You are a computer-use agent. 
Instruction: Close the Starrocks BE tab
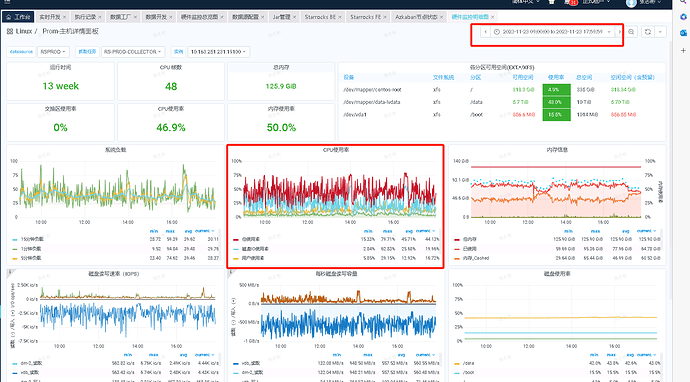pyautogui.click(x=340, y=17)
